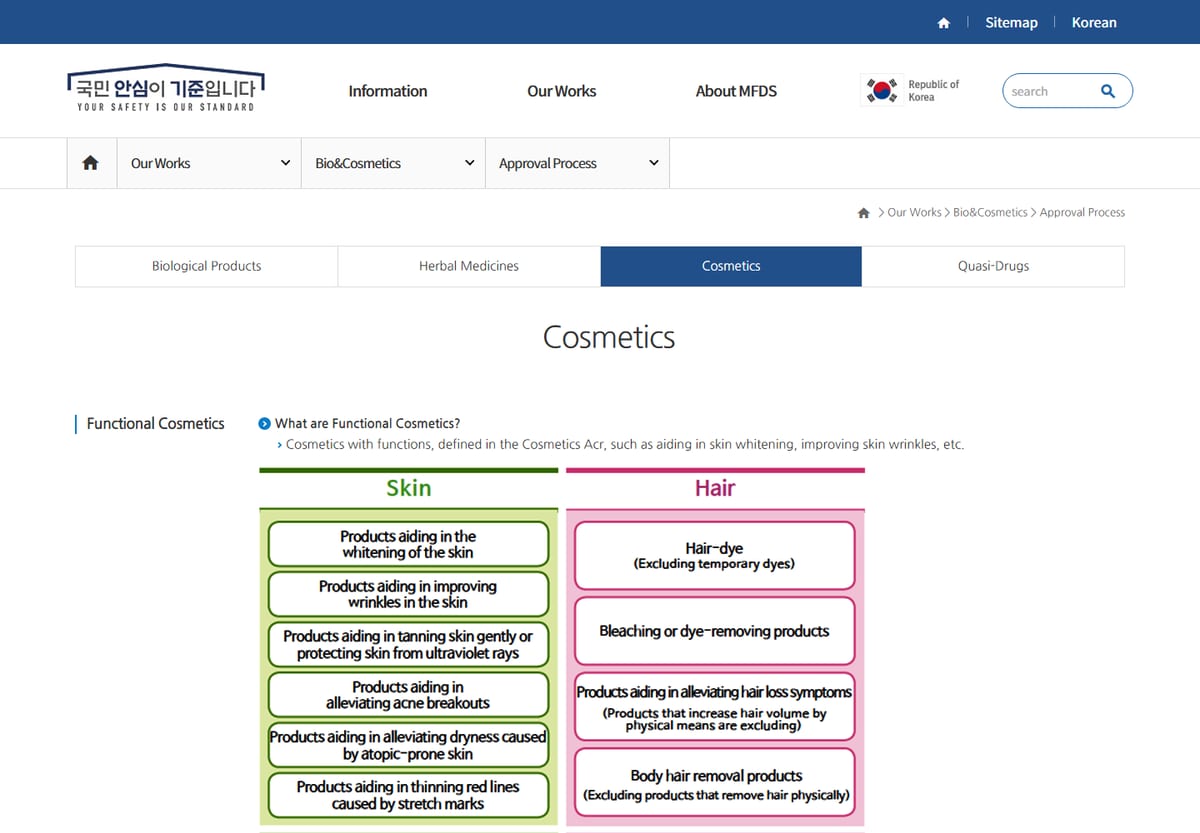Click the large Cosmetics page title
The height and width of the screenshot is (833, 1200).
(x=609, y=337)
